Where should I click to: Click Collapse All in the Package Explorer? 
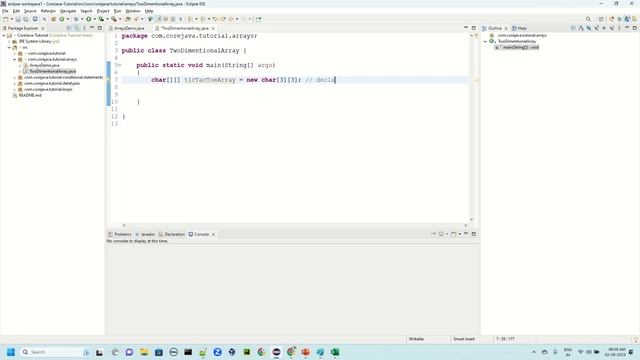(x=69, y=28)
